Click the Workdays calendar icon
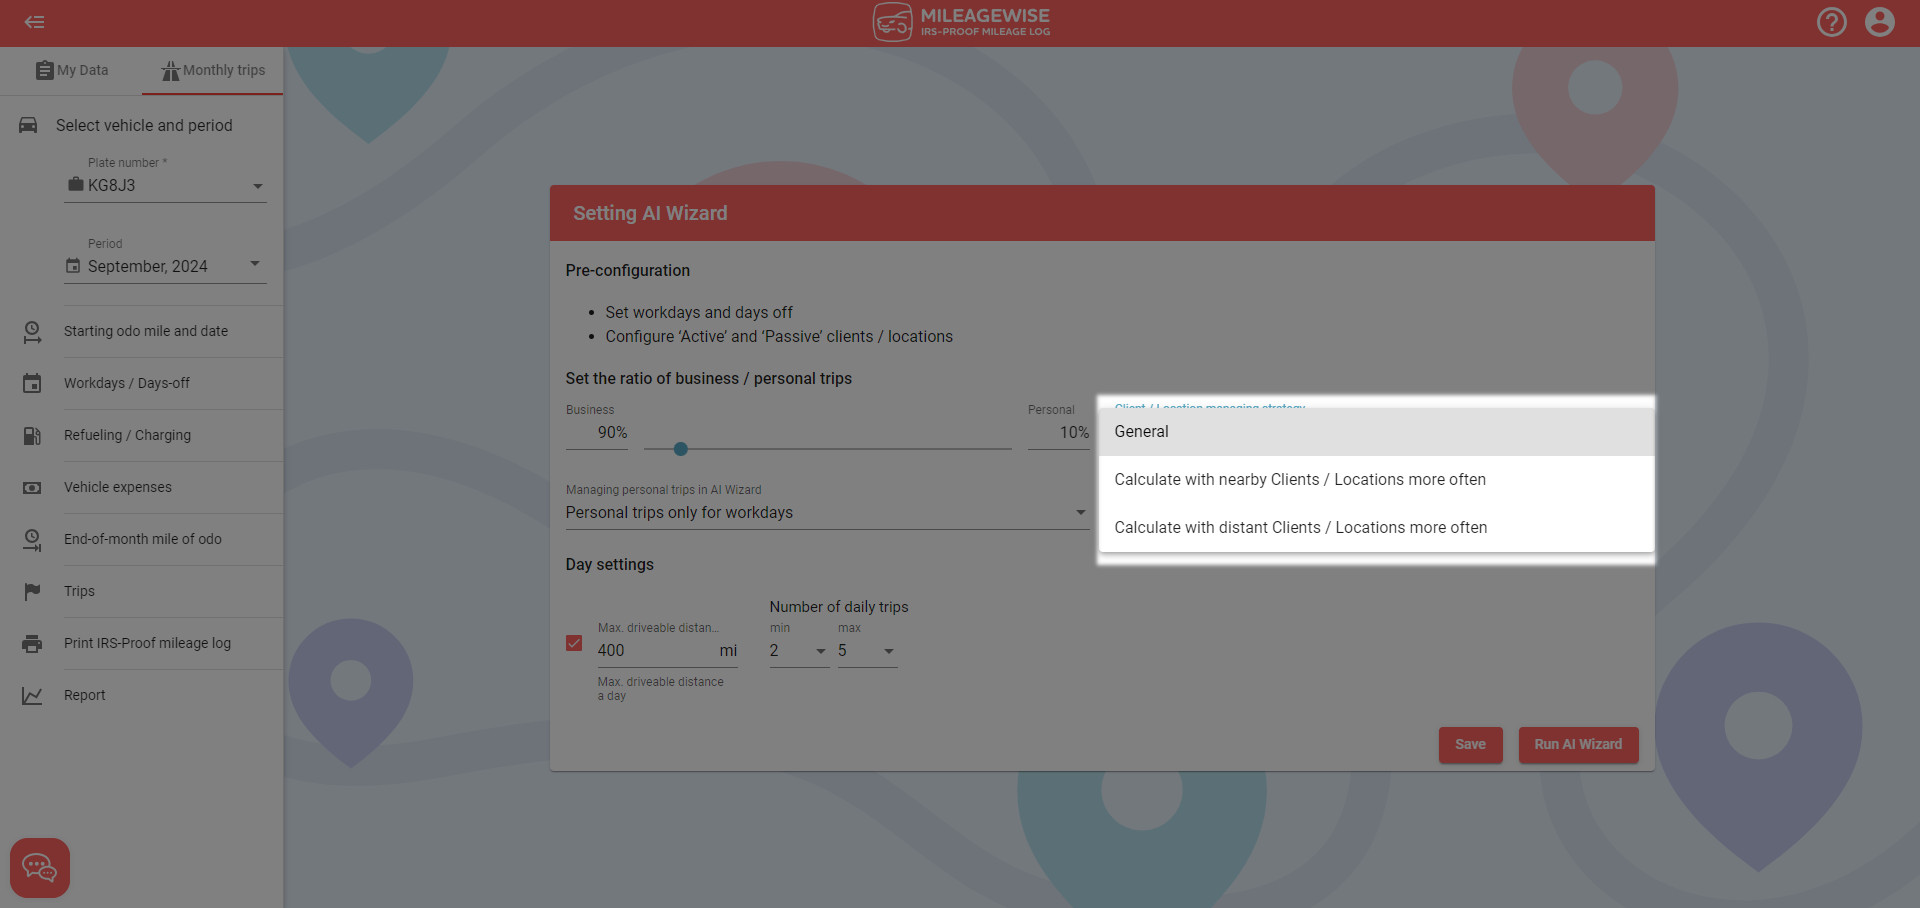The width and height of the screenshot is (1920, 908). coord(32,383)
